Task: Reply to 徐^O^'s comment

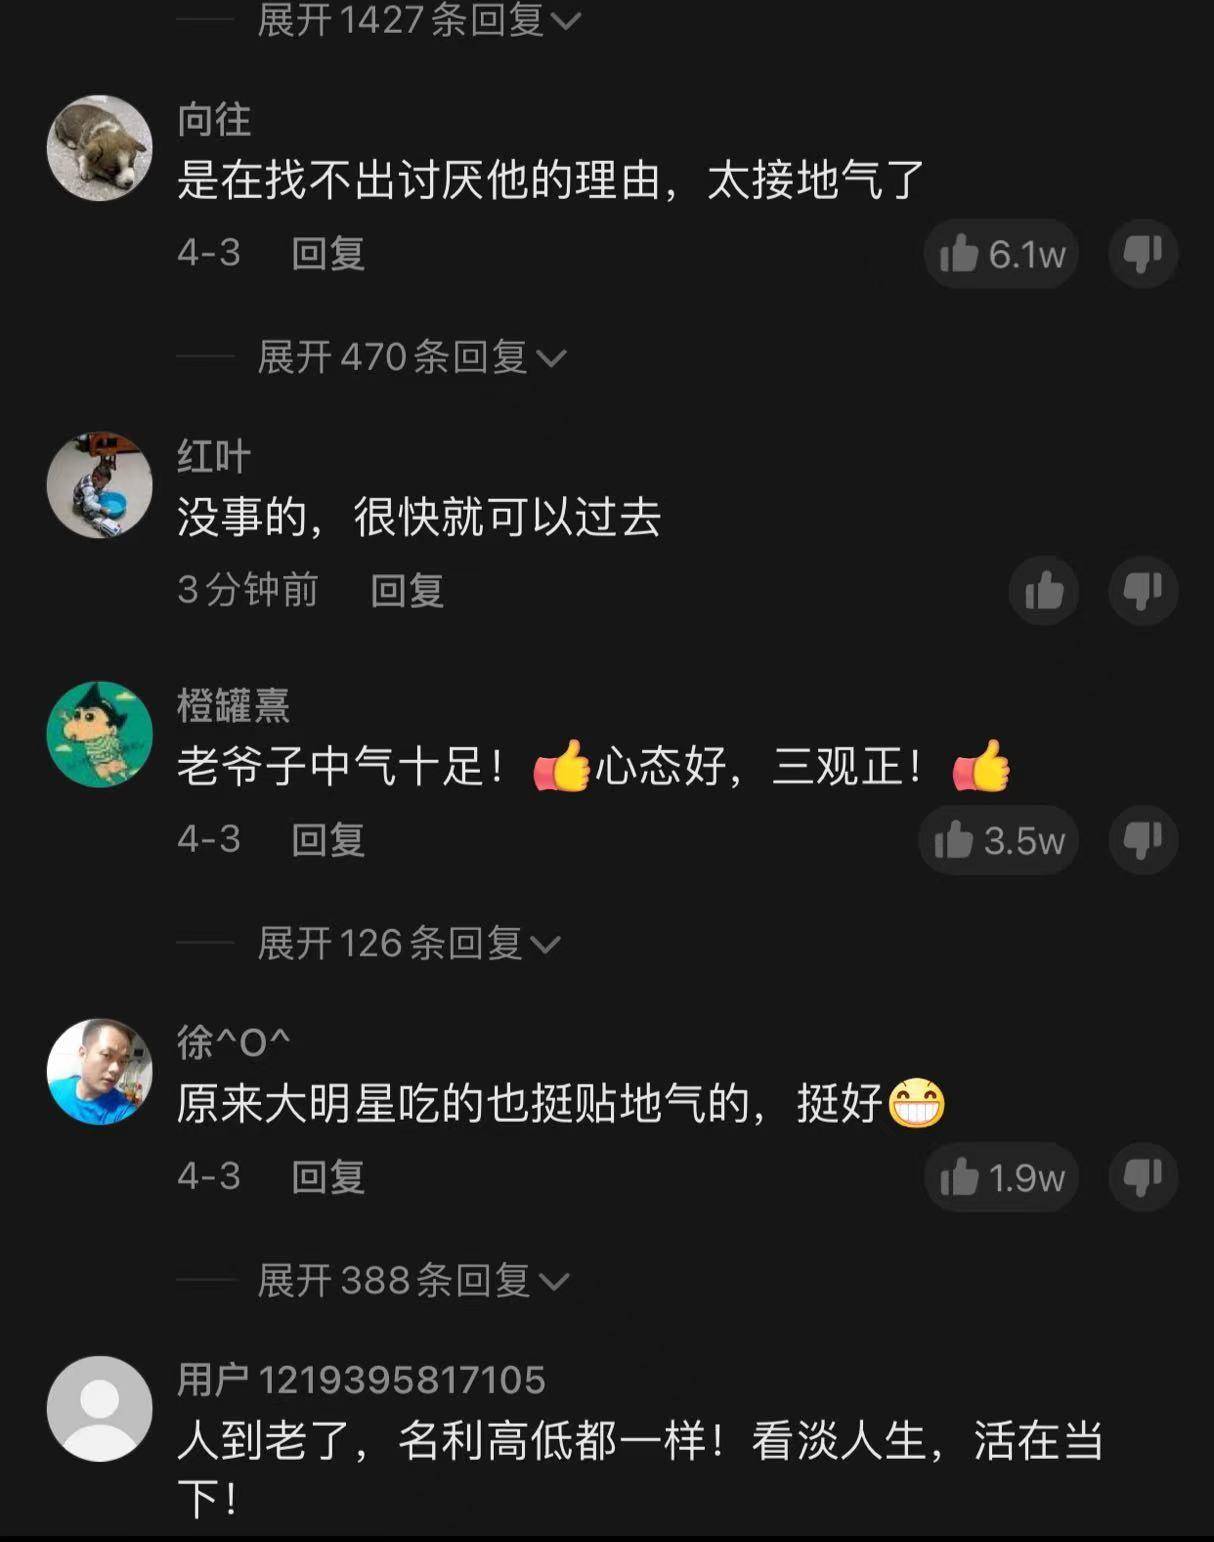Action: coord(328,1176)
